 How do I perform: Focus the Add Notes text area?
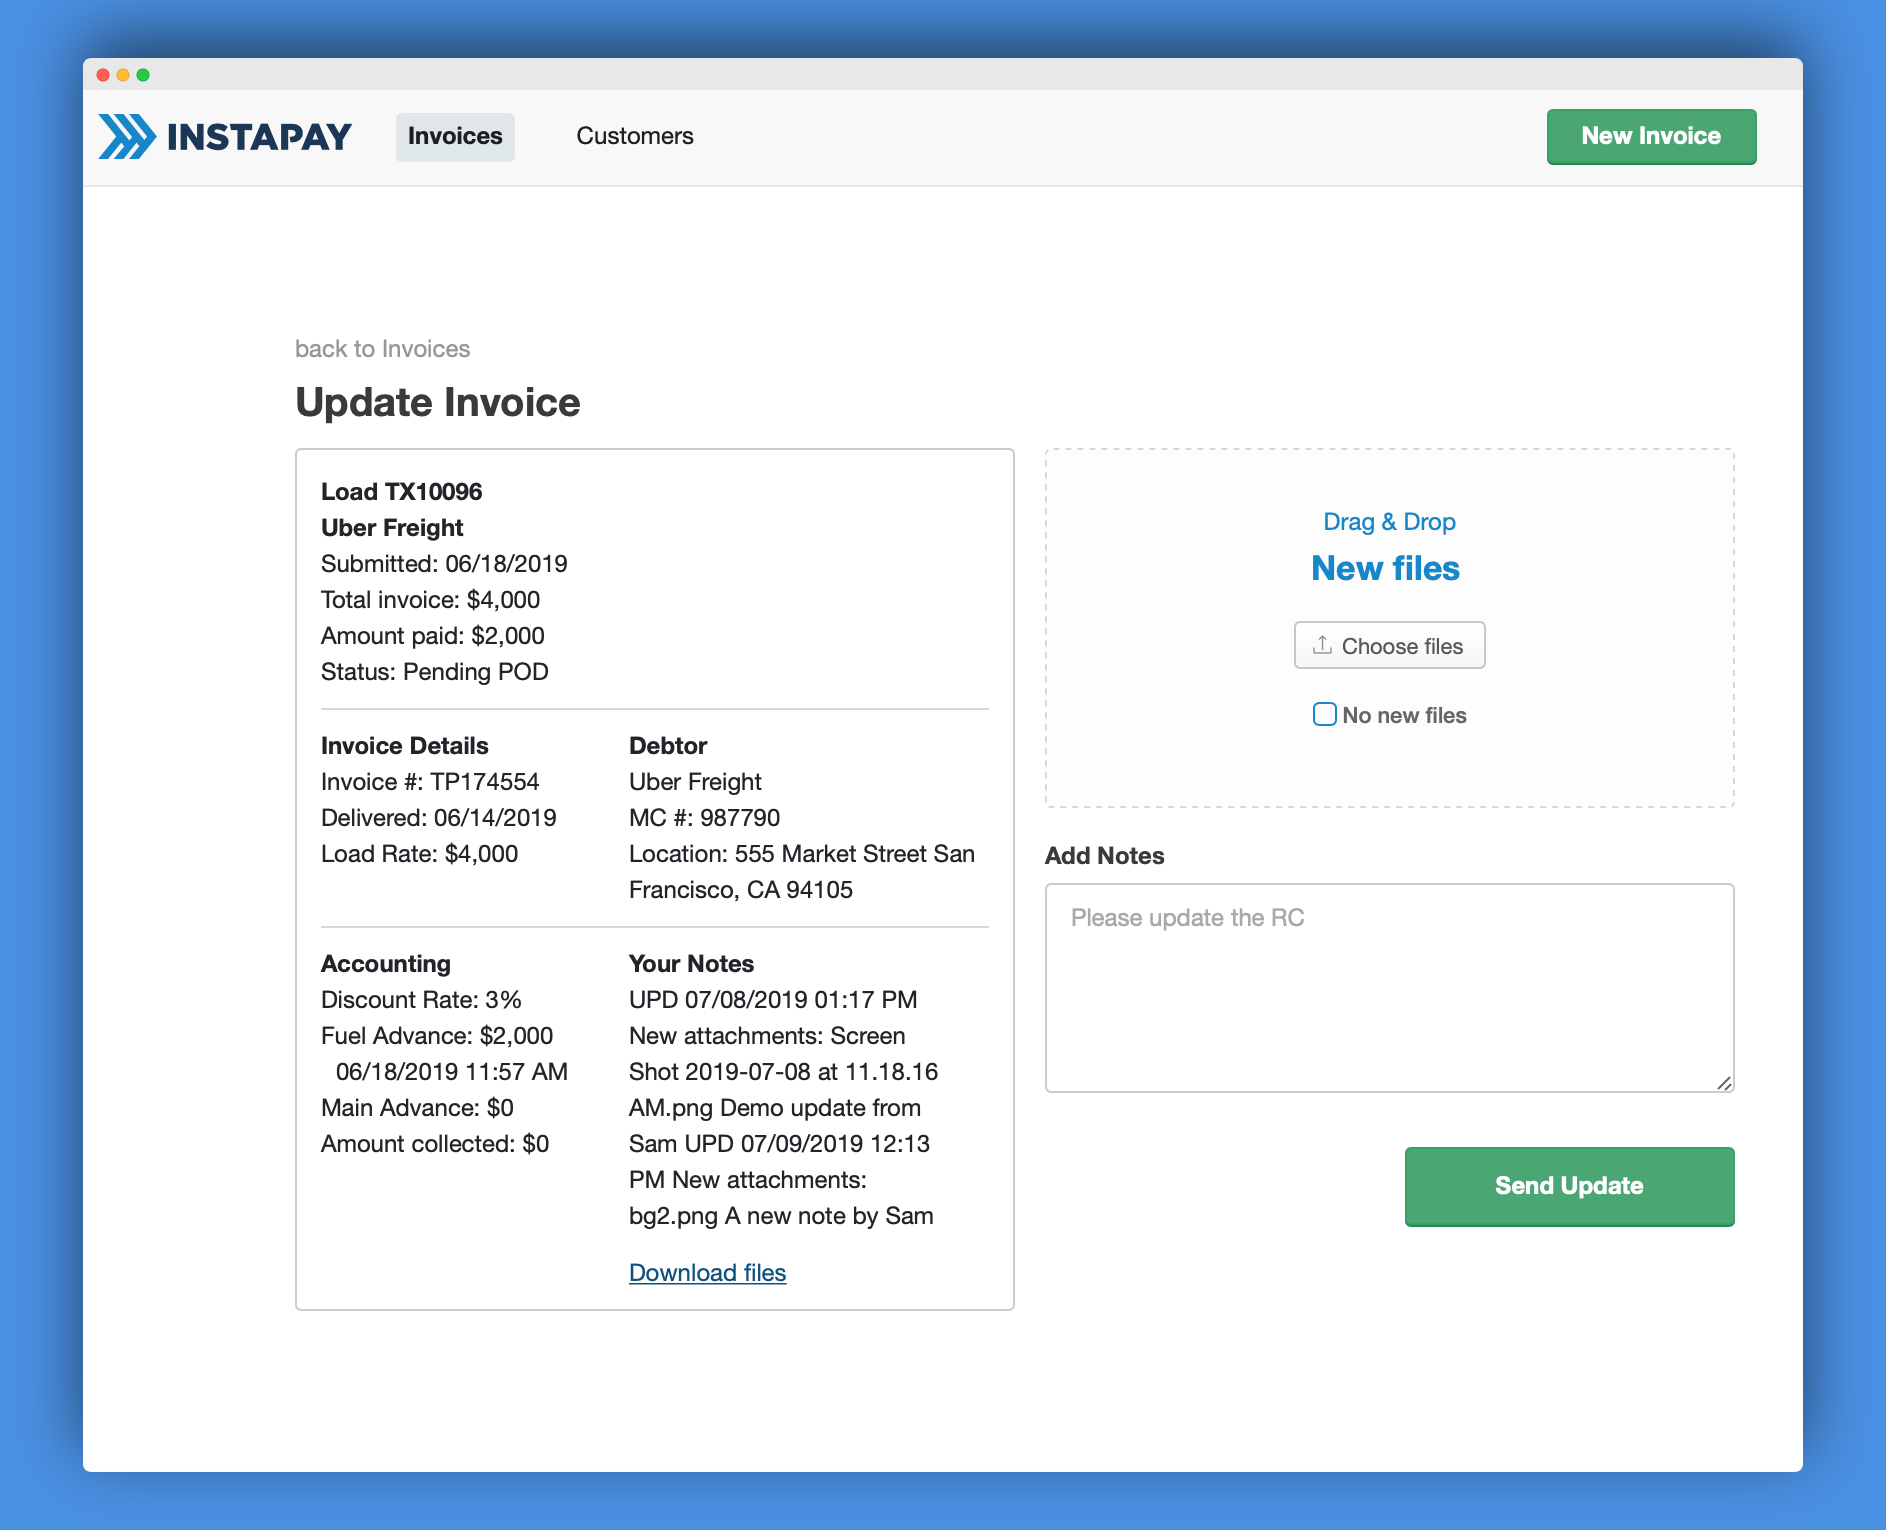[1389, 988]
